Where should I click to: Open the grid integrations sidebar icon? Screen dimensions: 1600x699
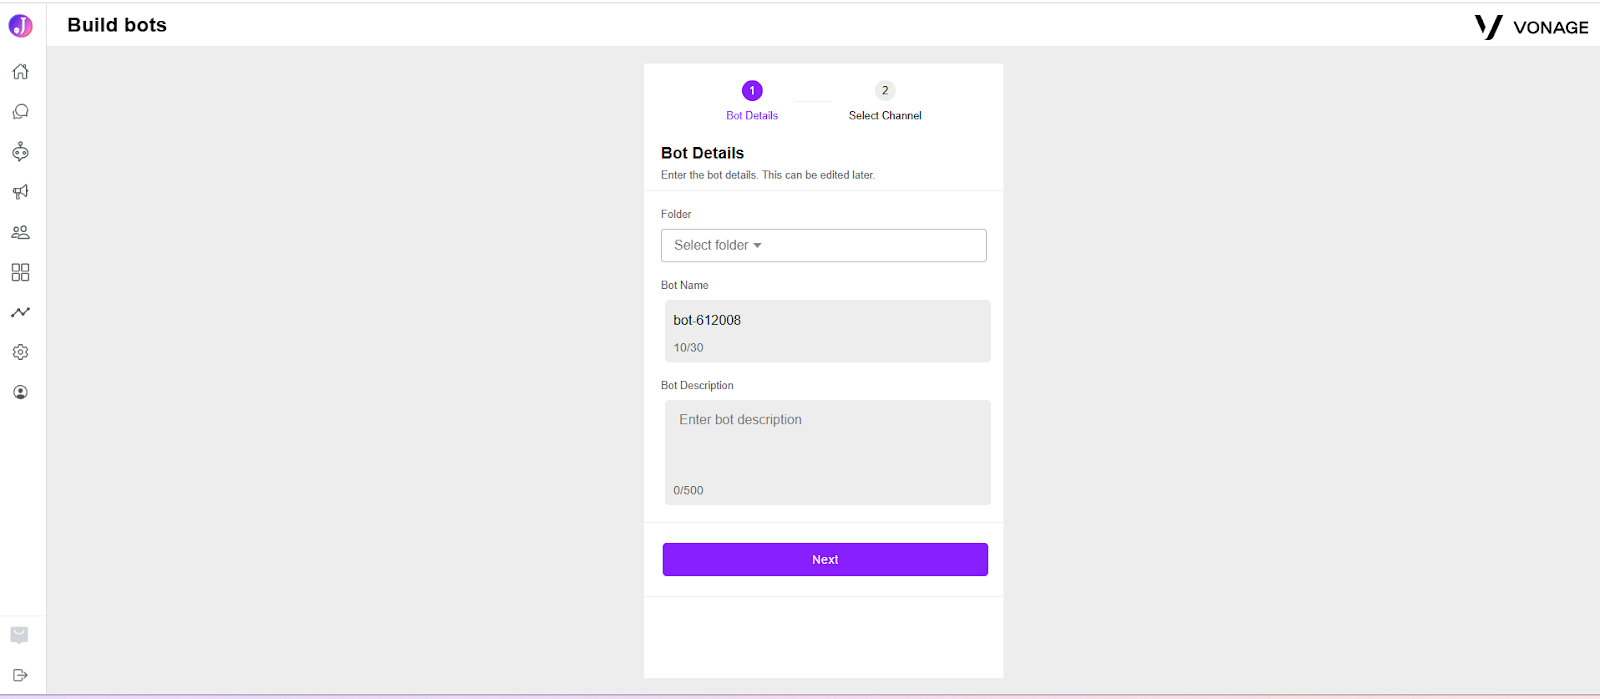[20, 272]
